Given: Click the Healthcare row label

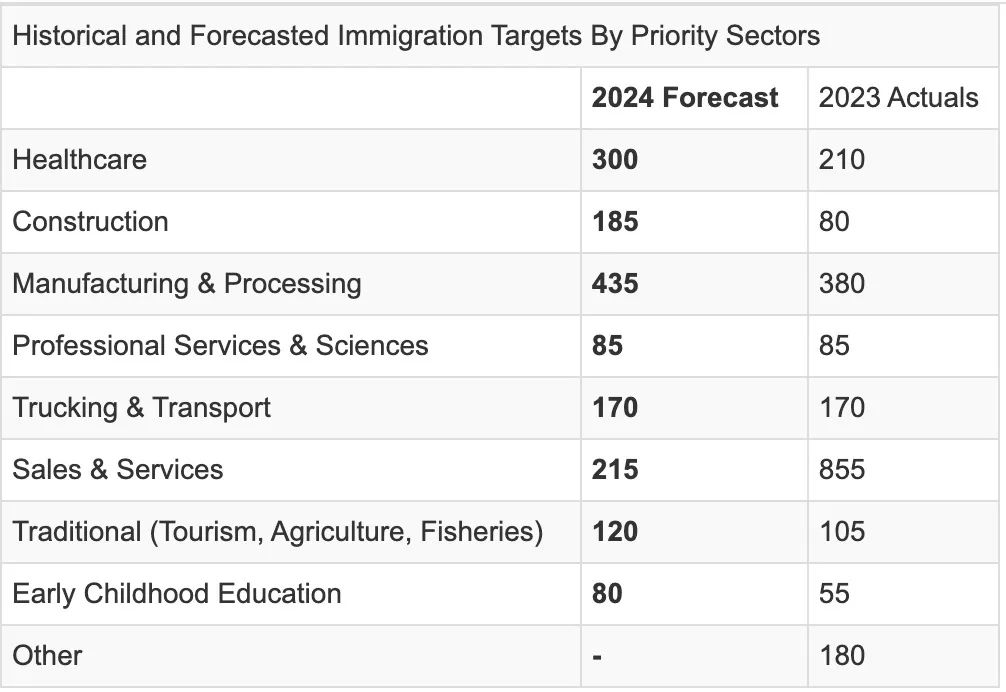Looking at the screenshot, I should tap(80, 160).
